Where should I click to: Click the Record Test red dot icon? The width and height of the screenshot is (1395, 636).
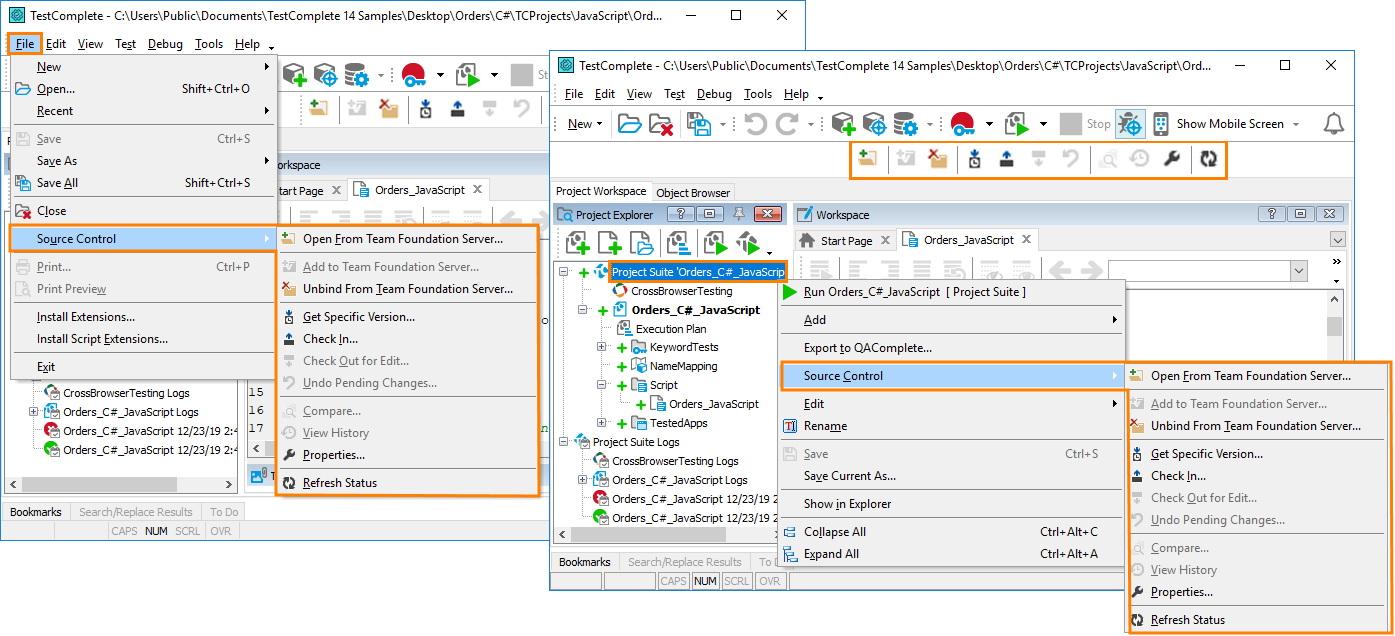click(x=964, y=123)
